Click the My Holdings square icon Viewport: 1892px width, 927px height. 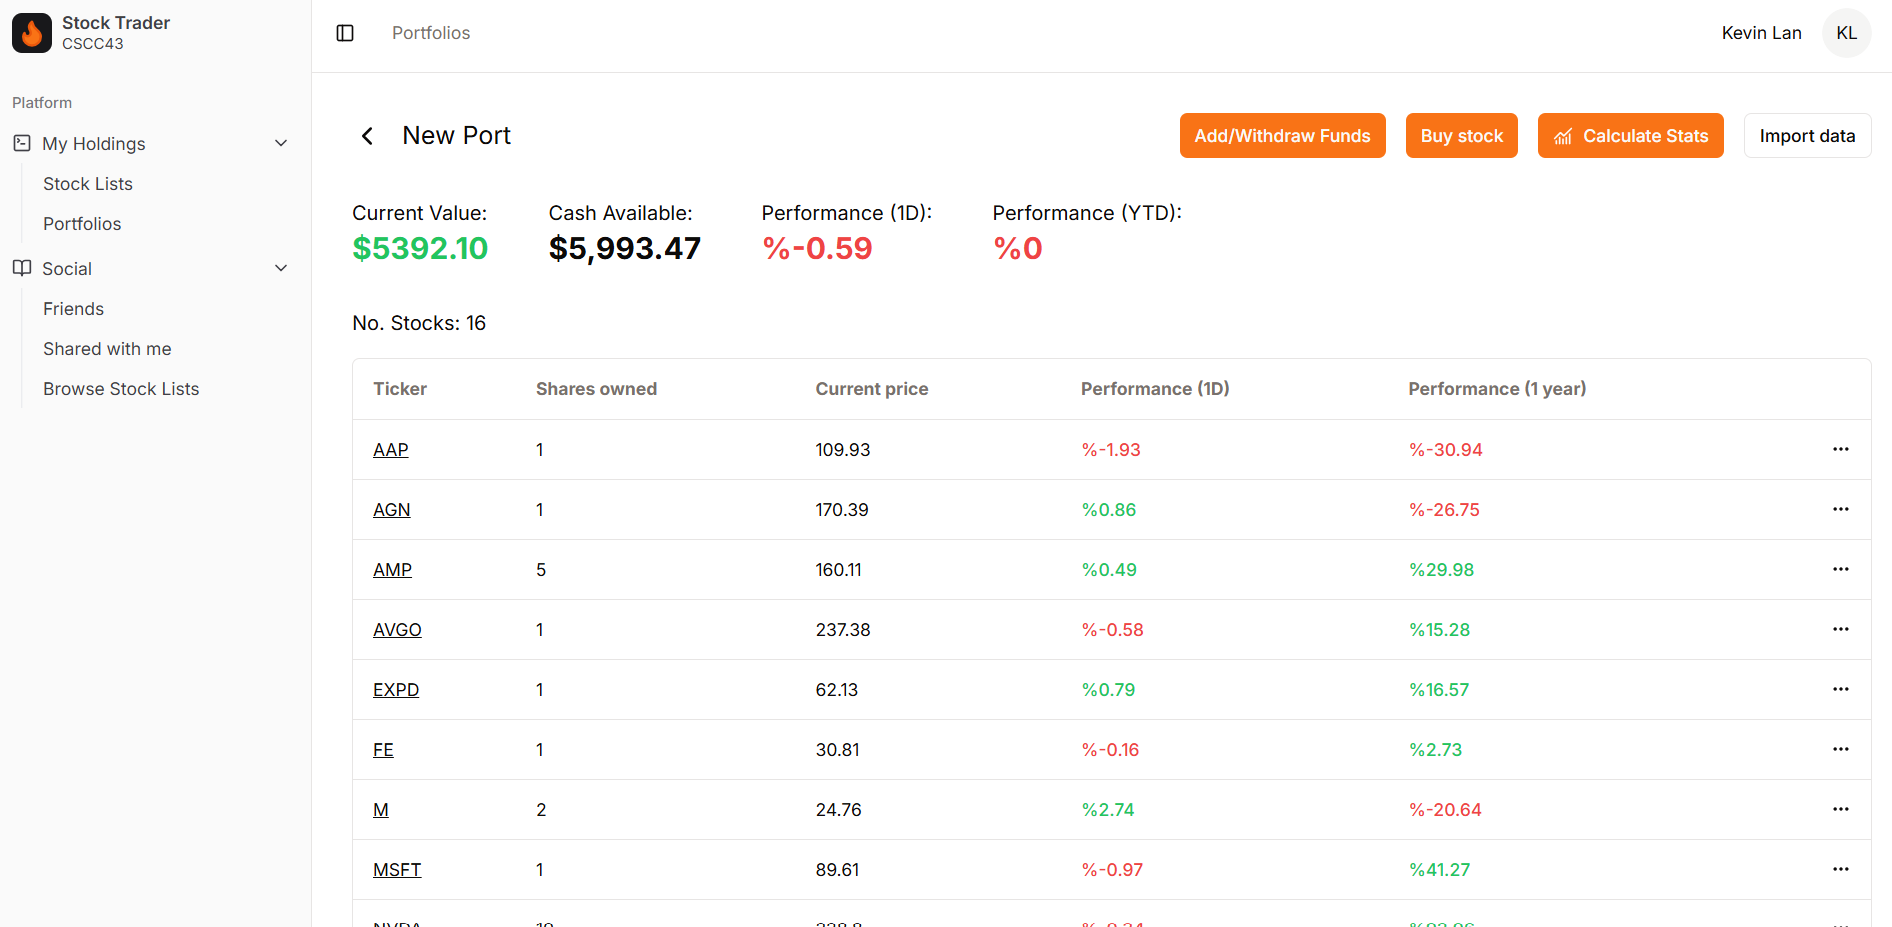coord(21,143)
